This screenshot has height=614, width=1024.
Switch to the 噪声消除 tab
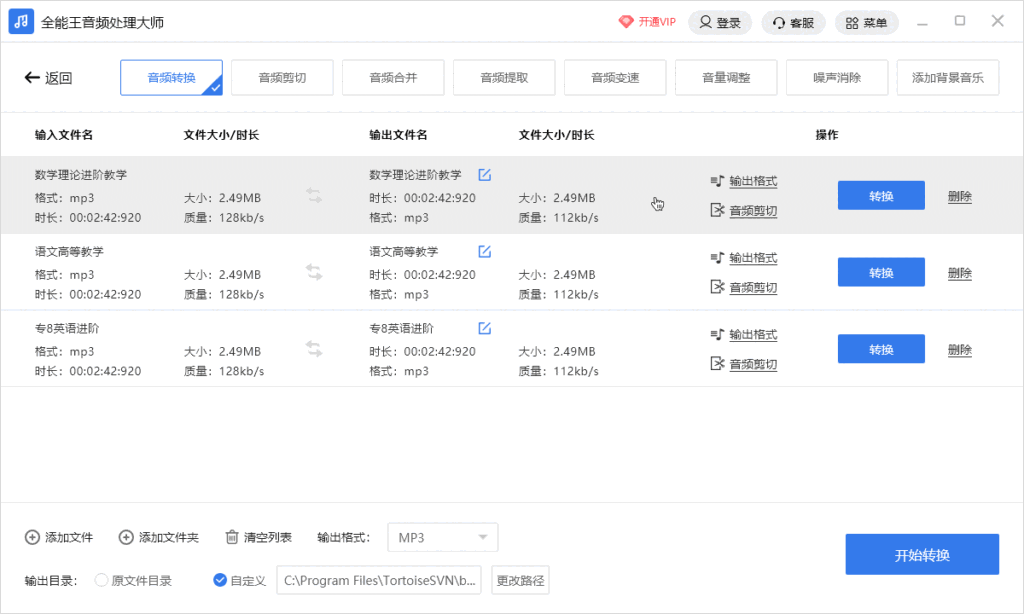click(x=836, y=77)
